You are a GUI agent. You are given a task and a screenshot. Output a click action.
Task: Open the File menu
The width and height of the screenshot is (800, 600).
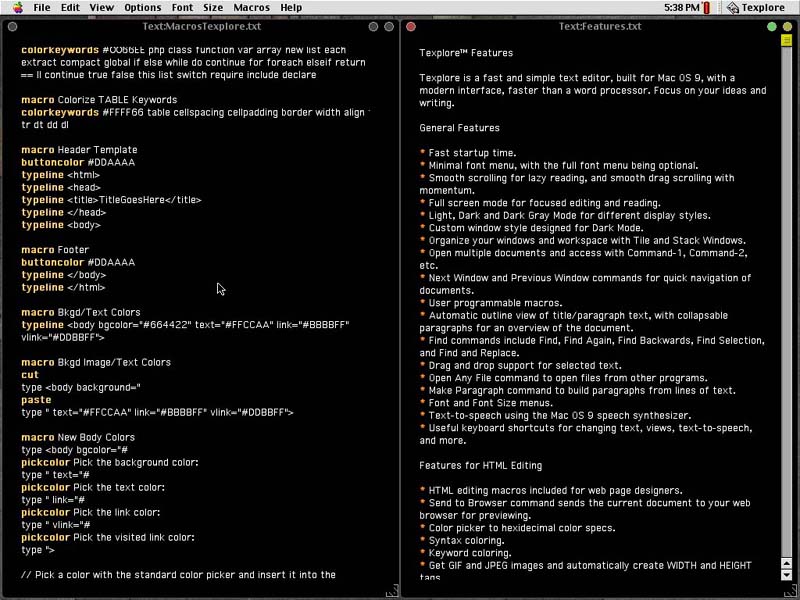[x=42, y=8]
